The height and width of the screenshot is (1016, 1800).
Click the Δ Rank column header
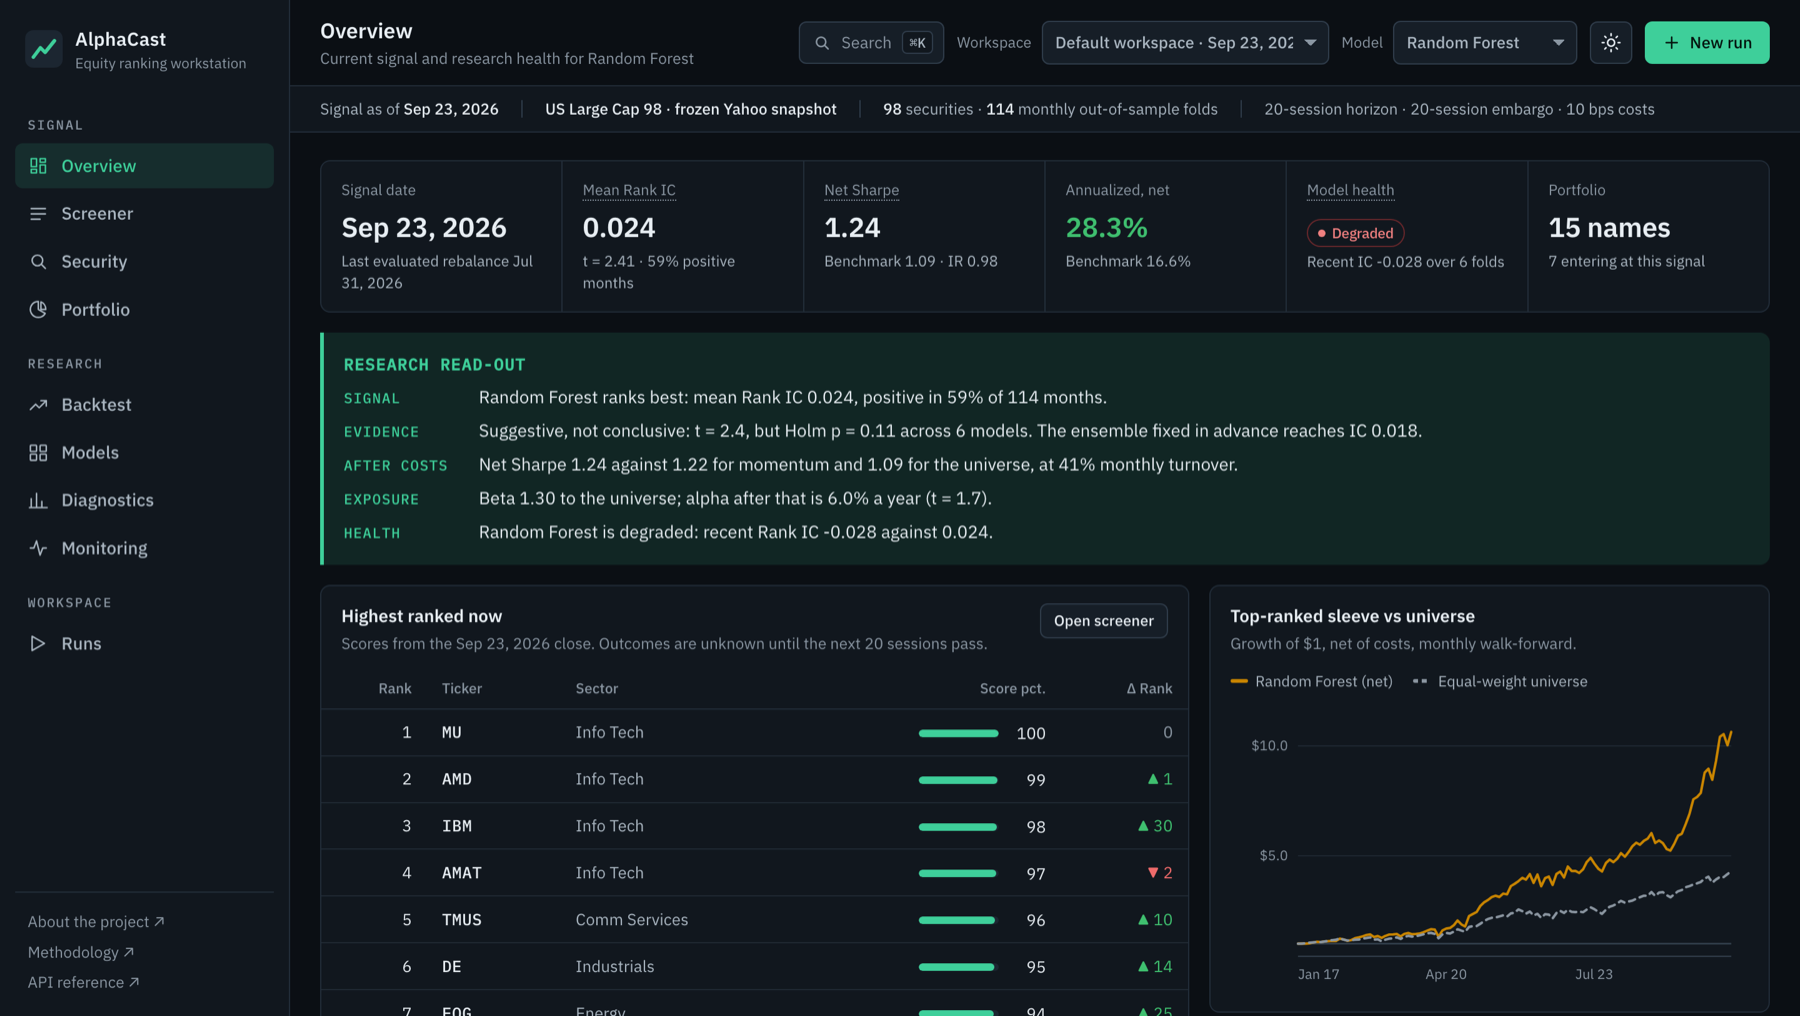[1149, 689]
